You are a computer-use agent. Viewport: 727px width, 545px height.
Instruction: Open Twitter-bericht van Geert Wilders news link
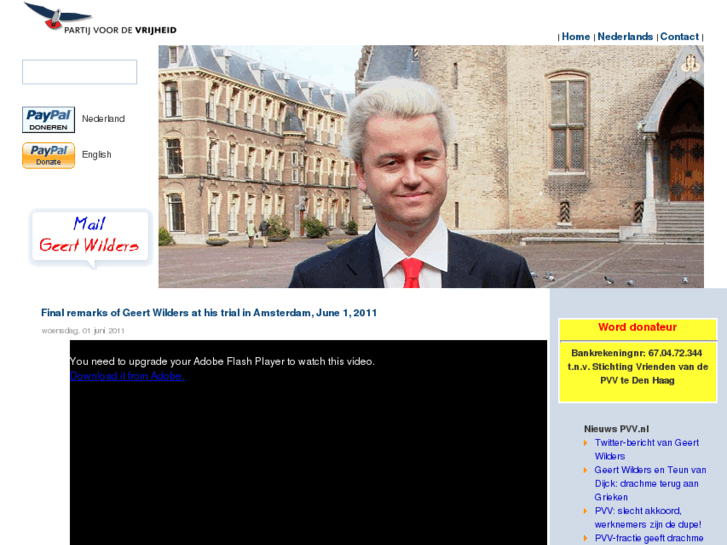pos(646,449)
